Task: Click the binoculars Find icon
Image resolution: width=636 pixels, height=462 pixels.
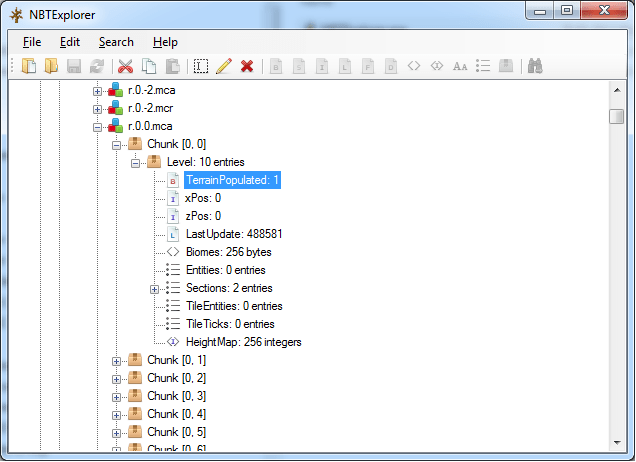Action: pos(535,66)
